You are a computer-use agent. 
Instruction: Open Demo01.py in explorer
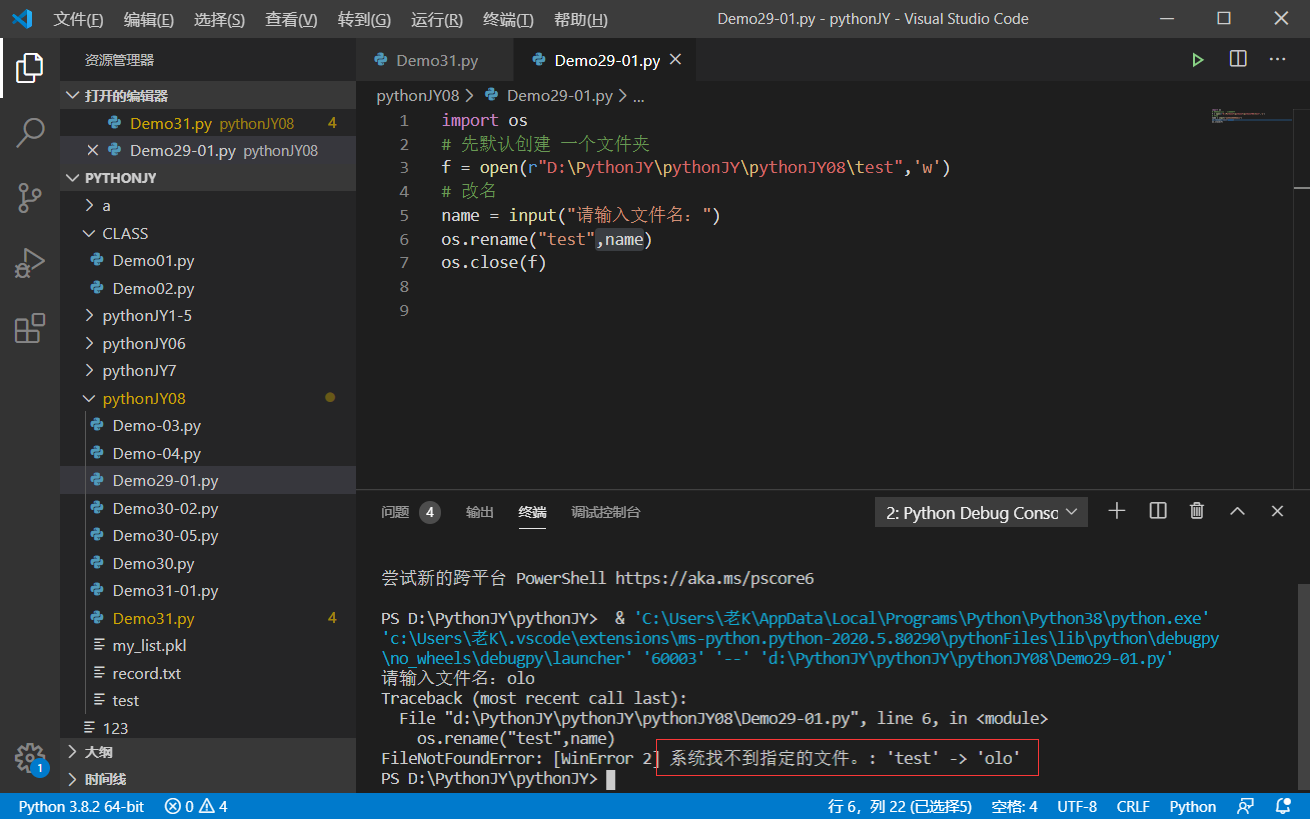coord(208,260)
